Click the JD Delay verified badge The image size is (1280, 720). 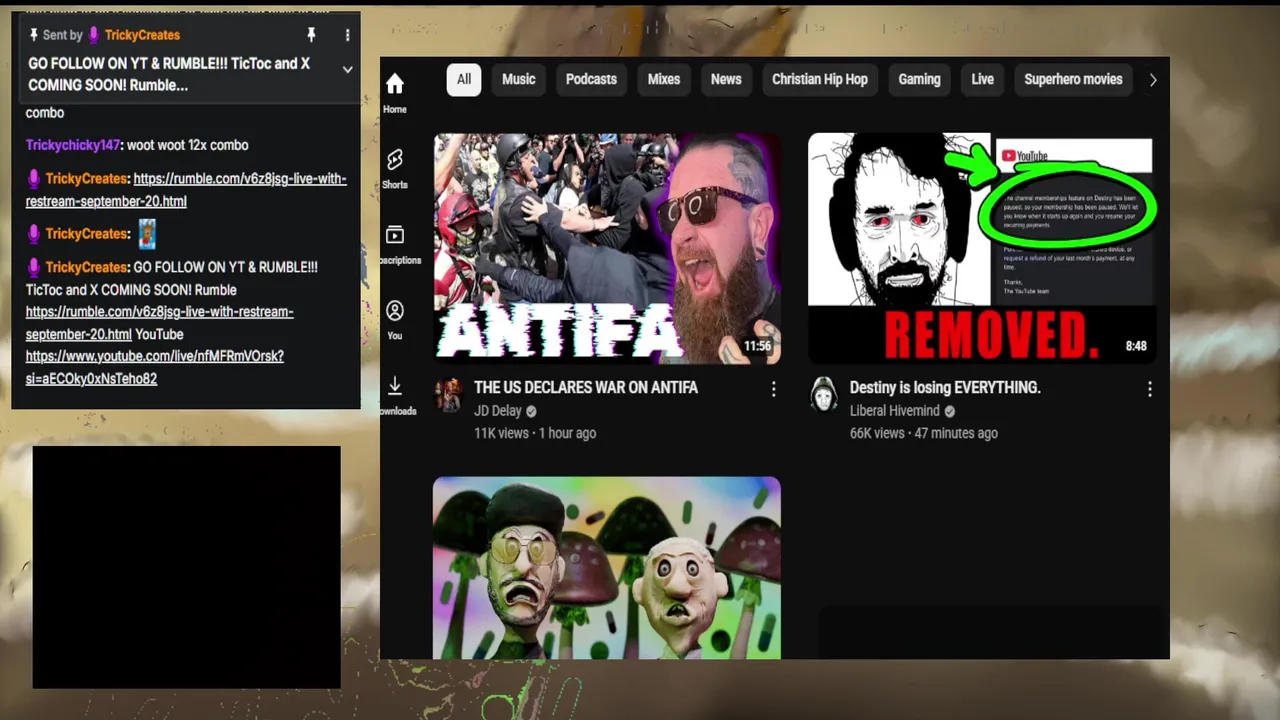pos(531,411)
